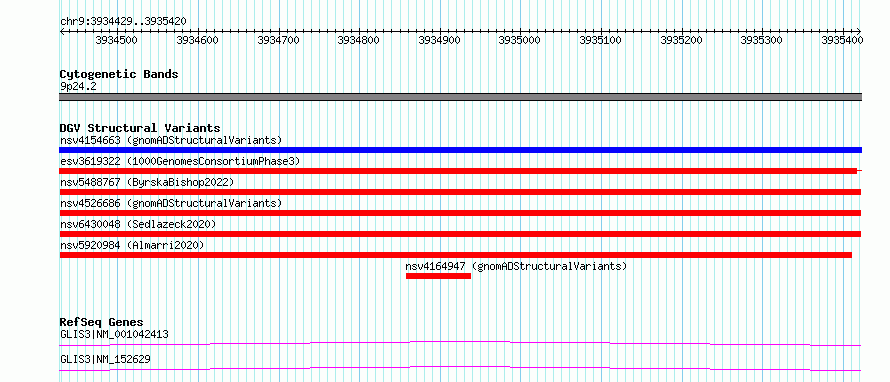Click the red bar under nsv4526686
The width and height of the screenshot is (890, 382).
tap(460, 213)
